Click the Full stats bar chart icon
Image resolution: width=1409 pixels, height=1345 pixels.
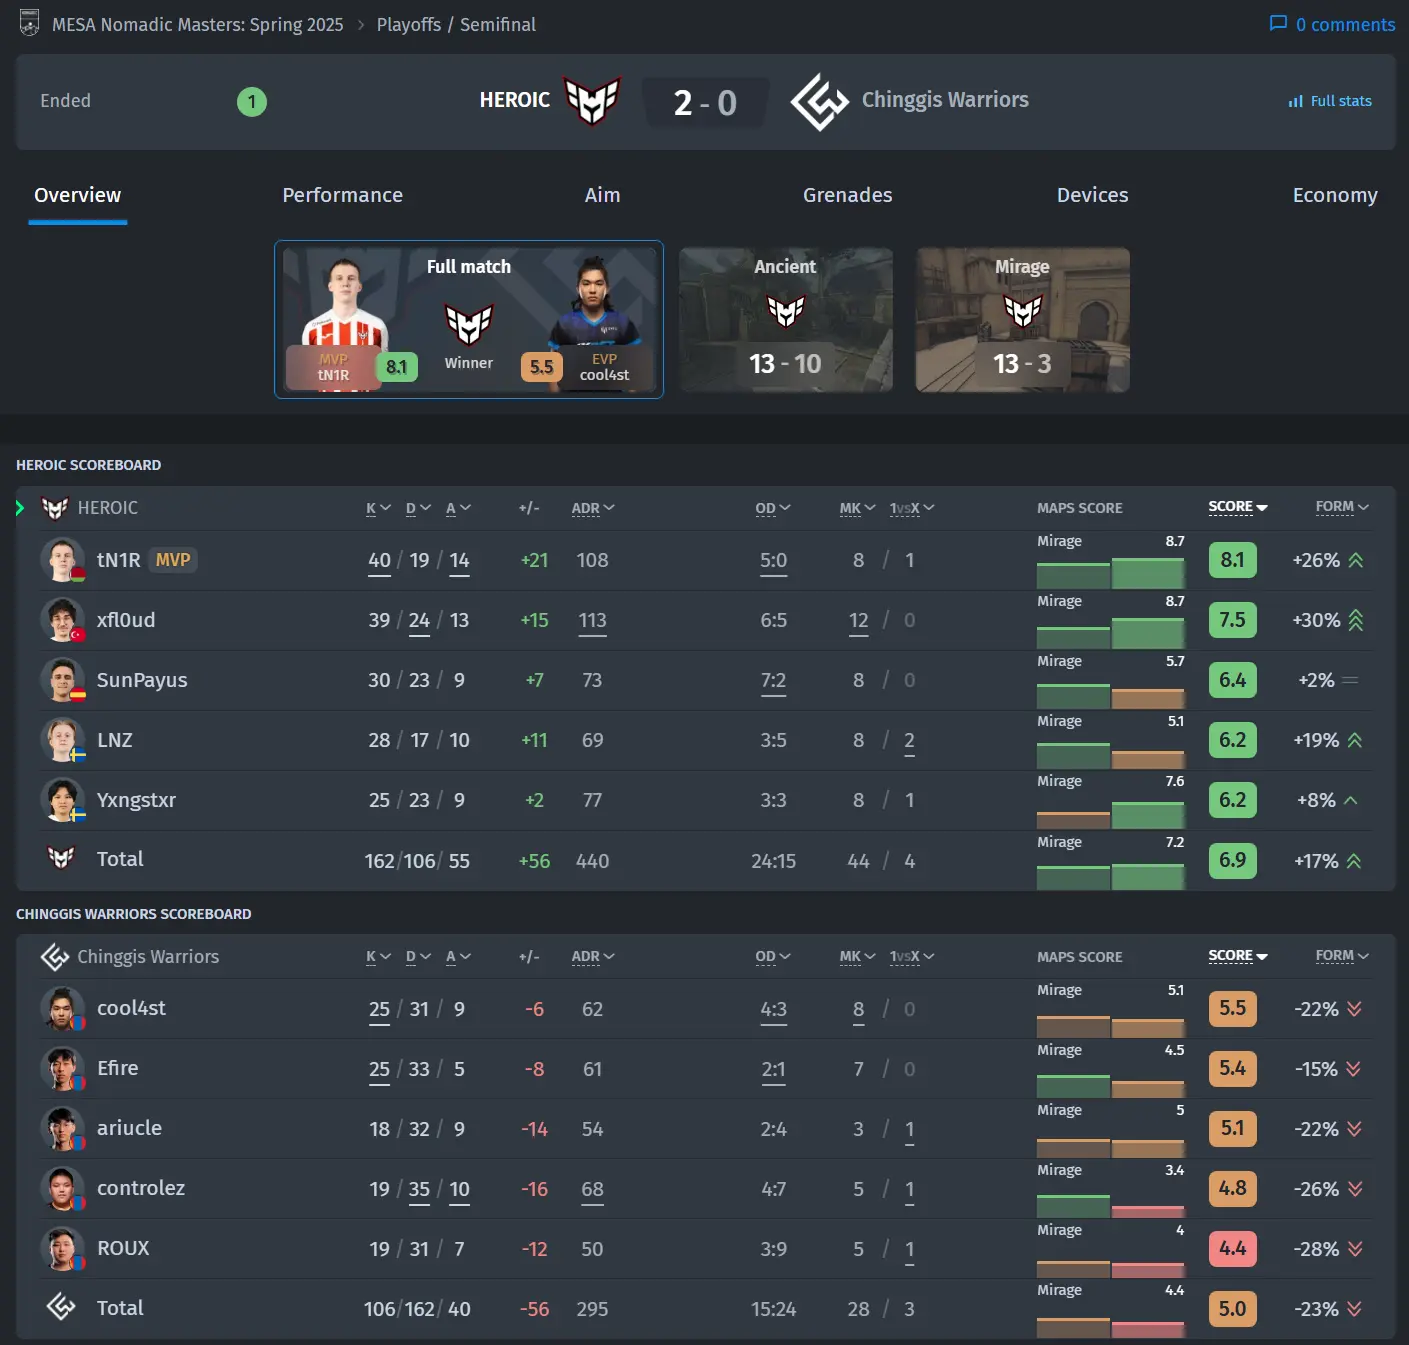coord(1295,101)
